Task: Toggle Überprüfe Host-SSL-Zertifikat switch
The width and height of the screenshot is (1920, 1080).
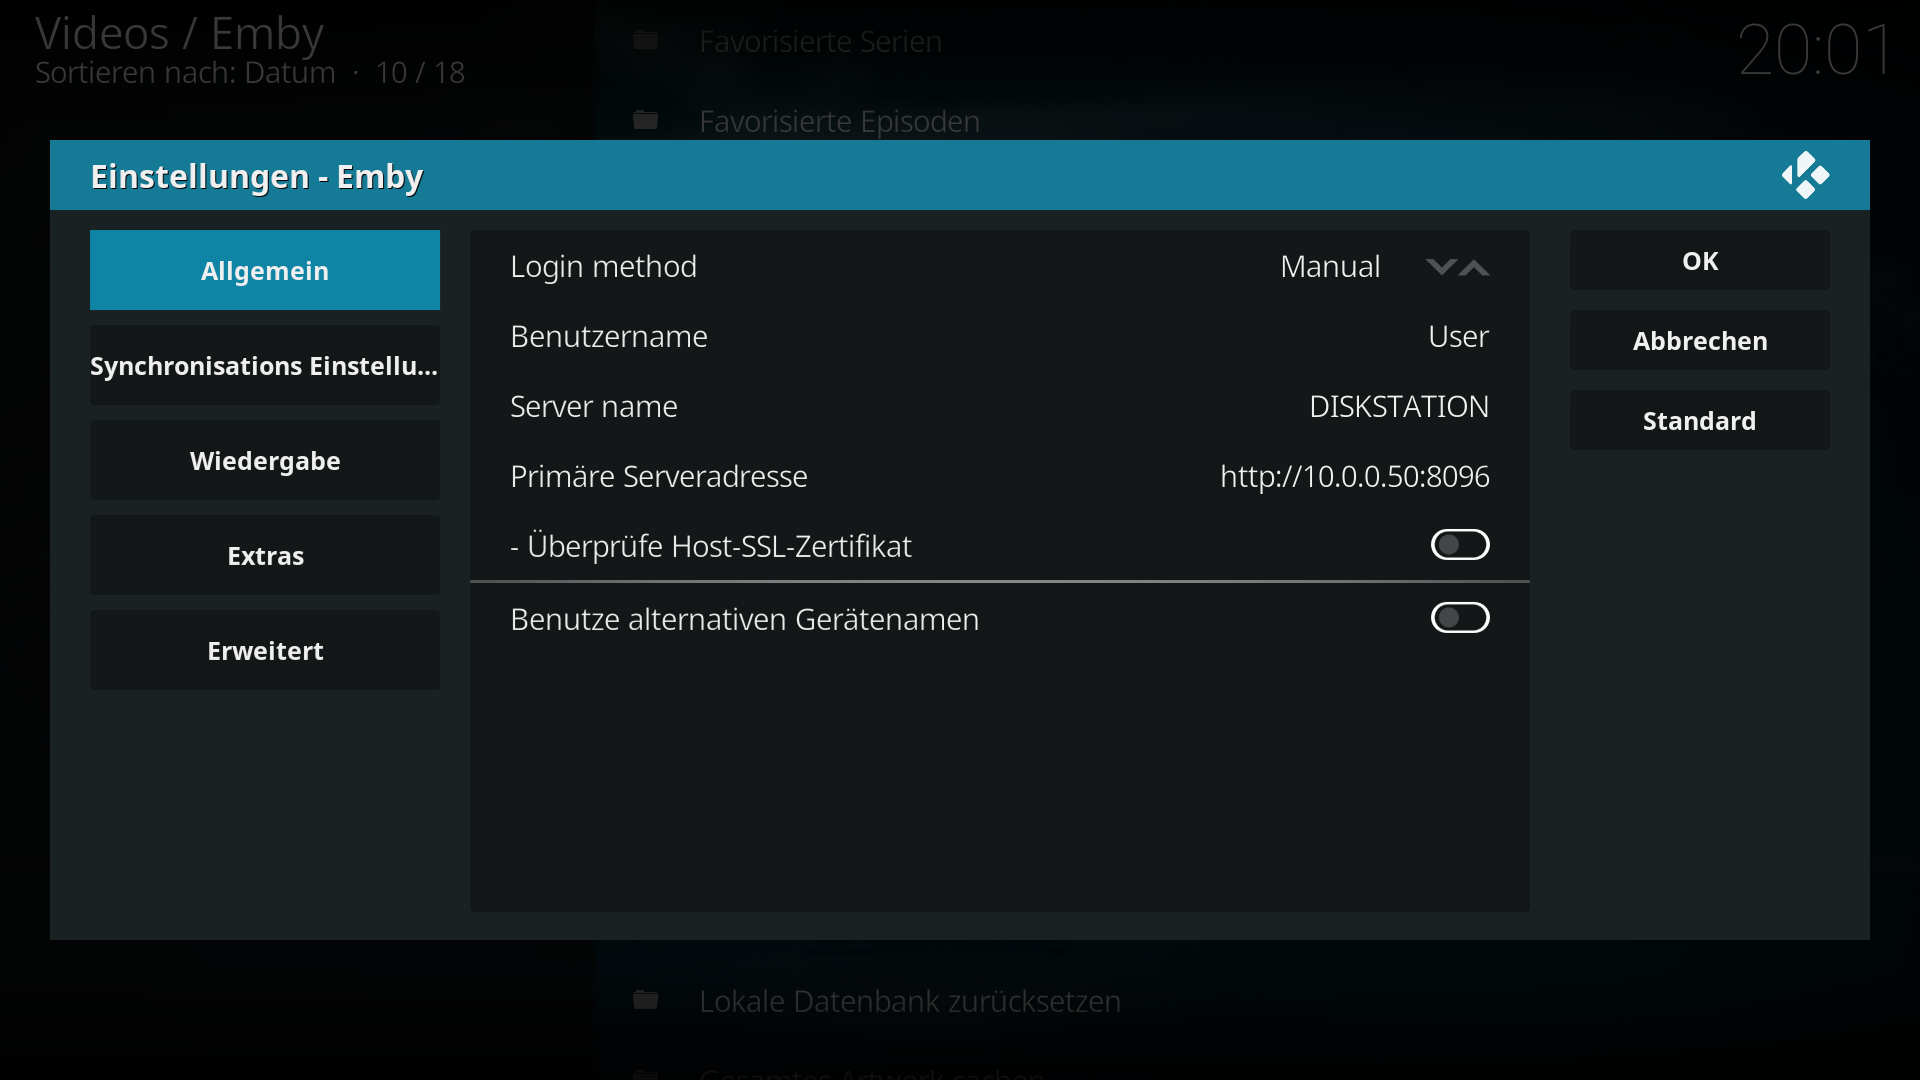Action: coord(1460,545)
